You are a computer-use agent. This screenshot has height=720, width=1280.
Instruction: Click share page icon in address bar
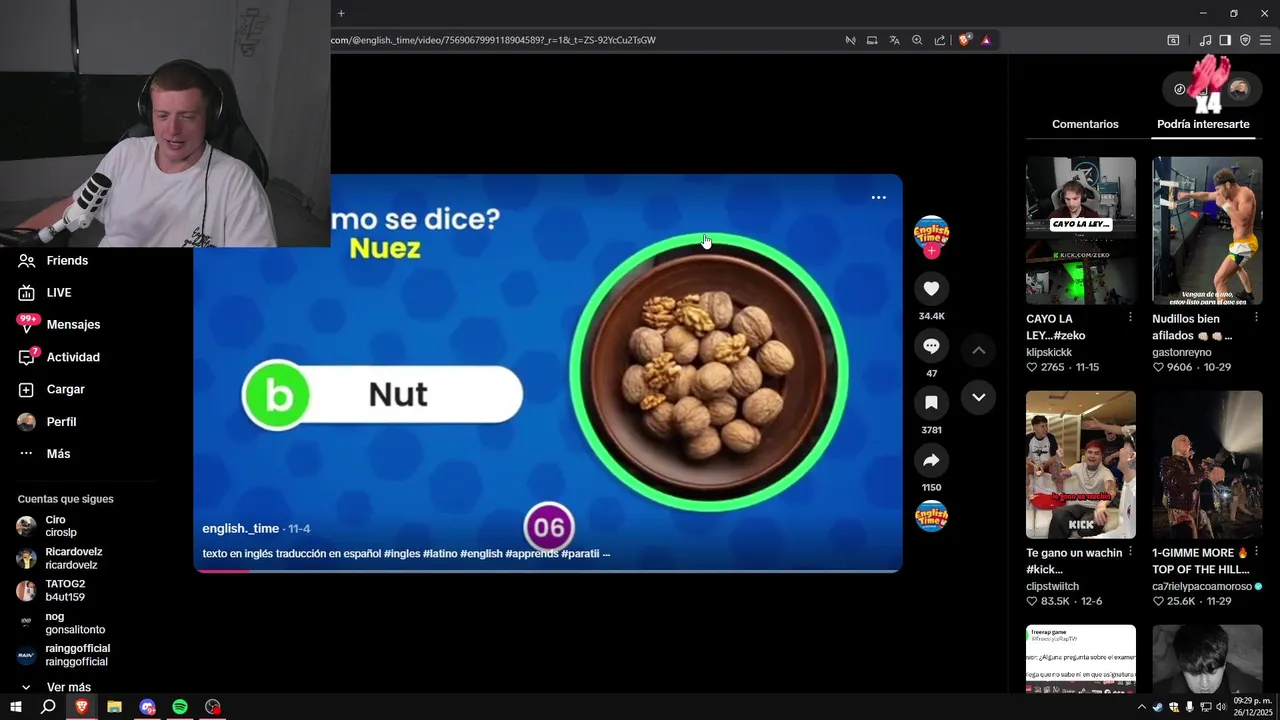click(x=940, y=40)
